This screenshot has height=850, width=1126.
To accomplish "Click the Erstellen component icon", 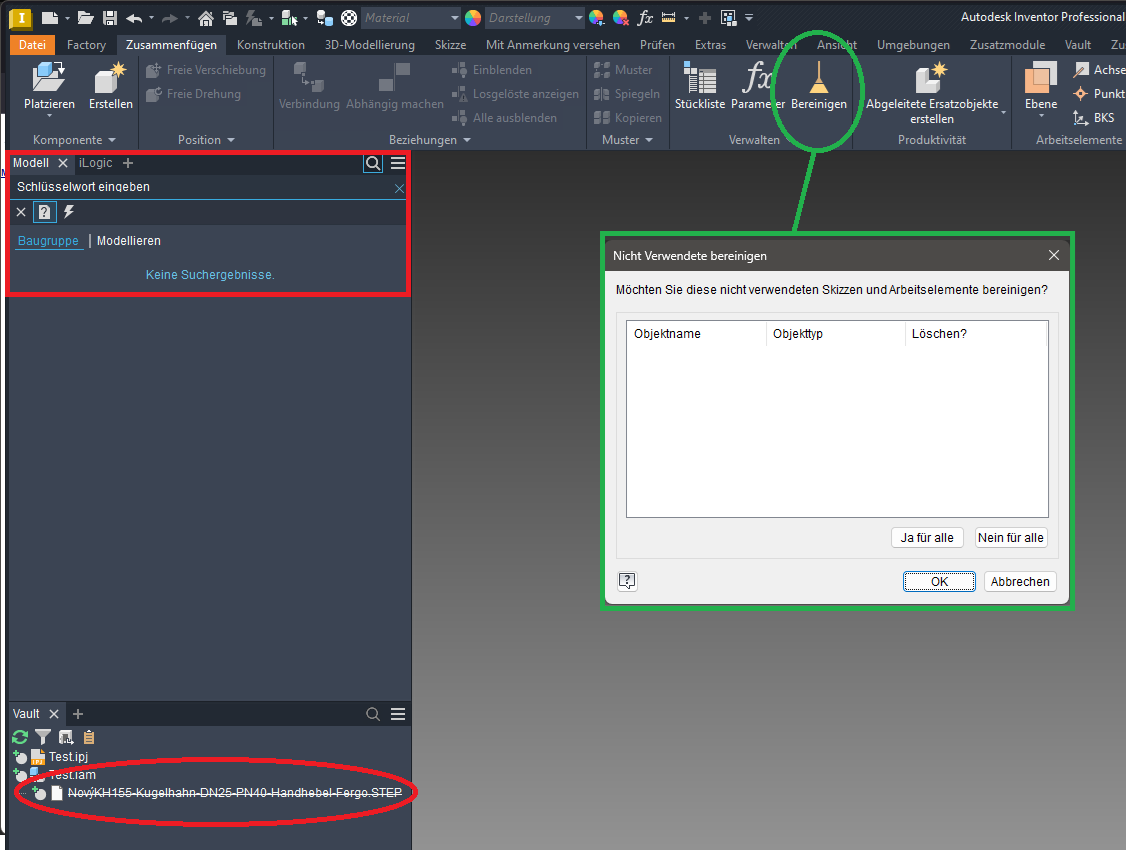I will coord(111,78).
